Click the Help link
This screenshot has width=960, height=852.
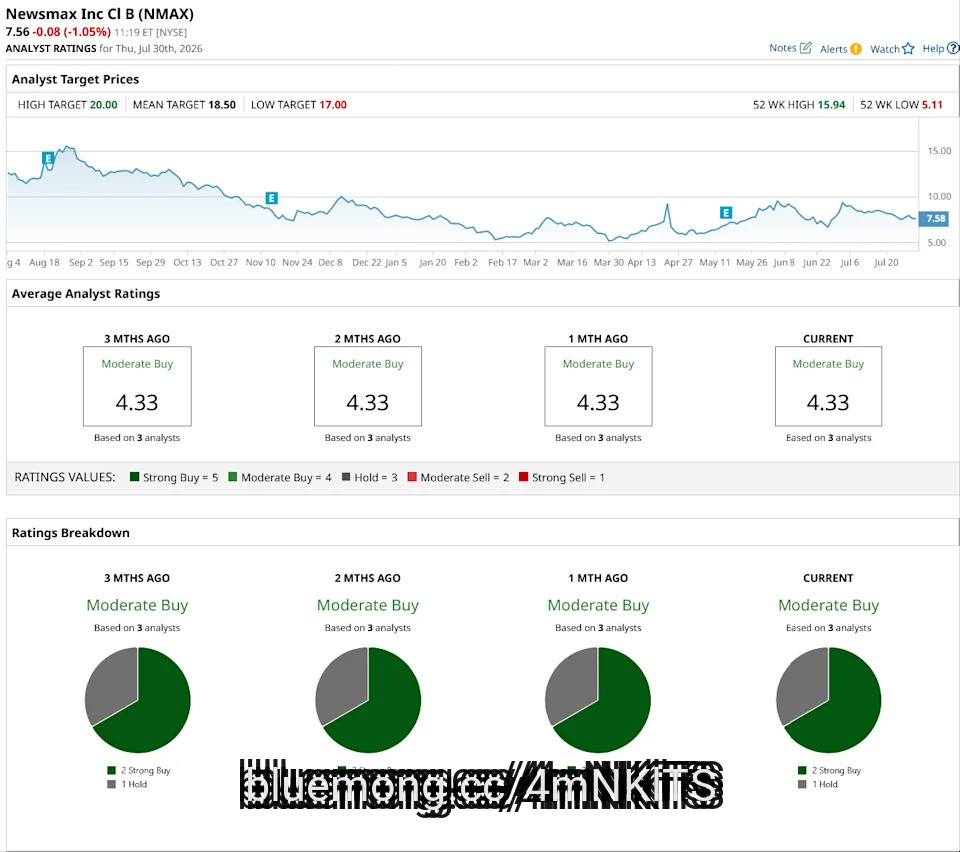[933, 48]
